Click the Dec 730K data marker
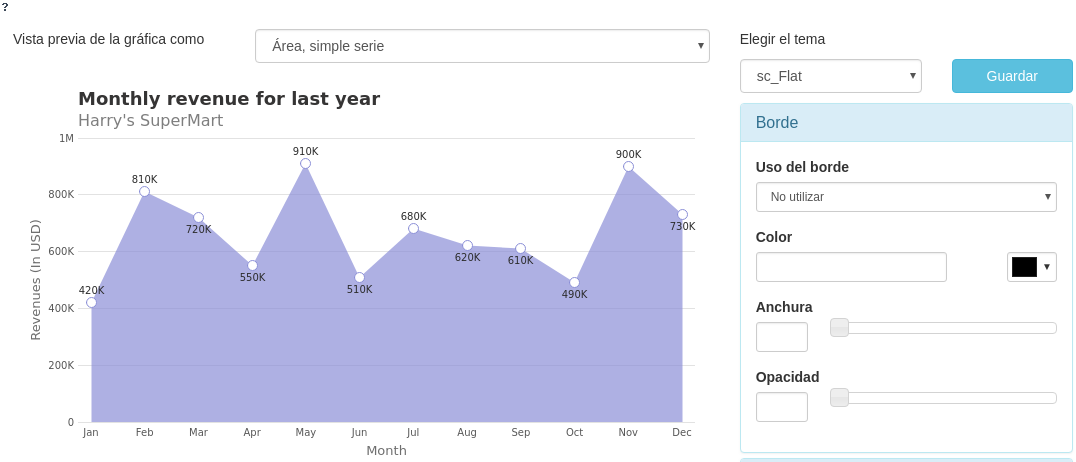1076x462 pixels. (682, 215)
